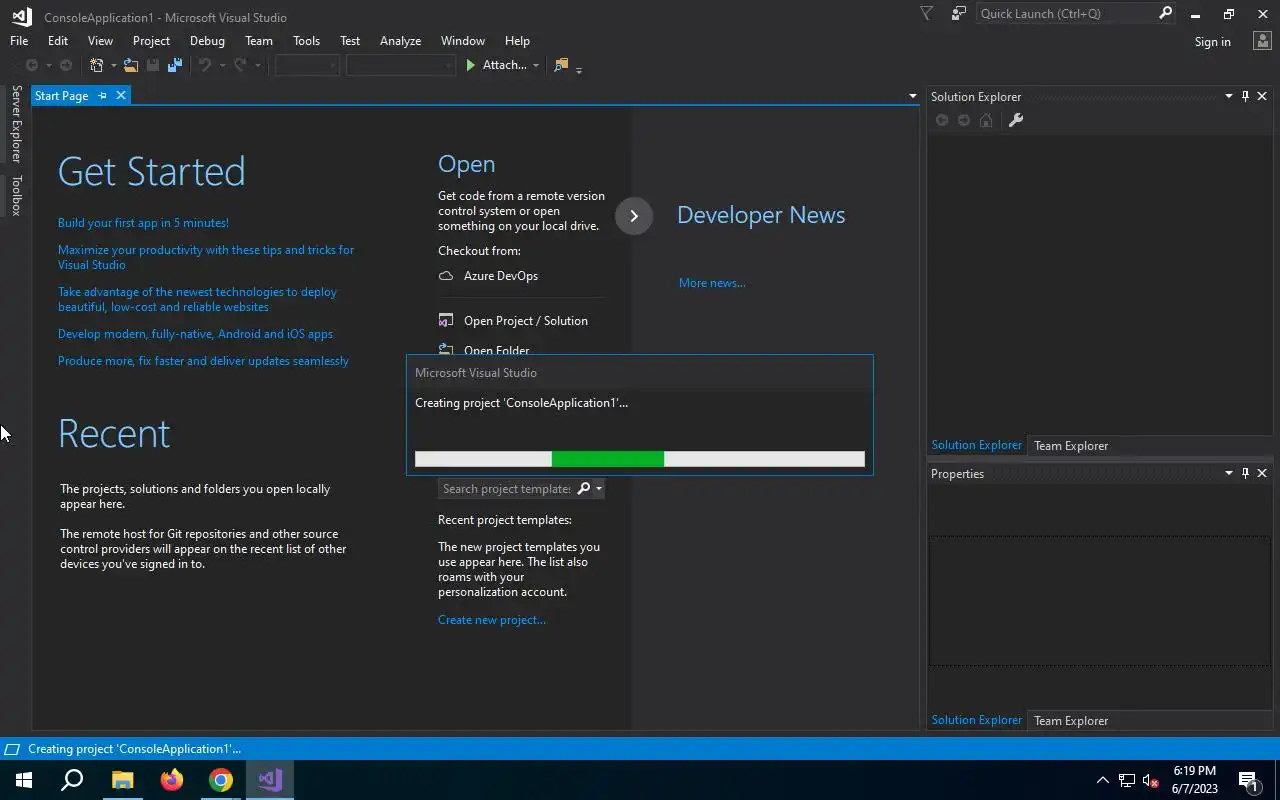Click the Build your first app link
Image resolution: width=1280 pixels, height=800 pixels.
pos(143,223)
